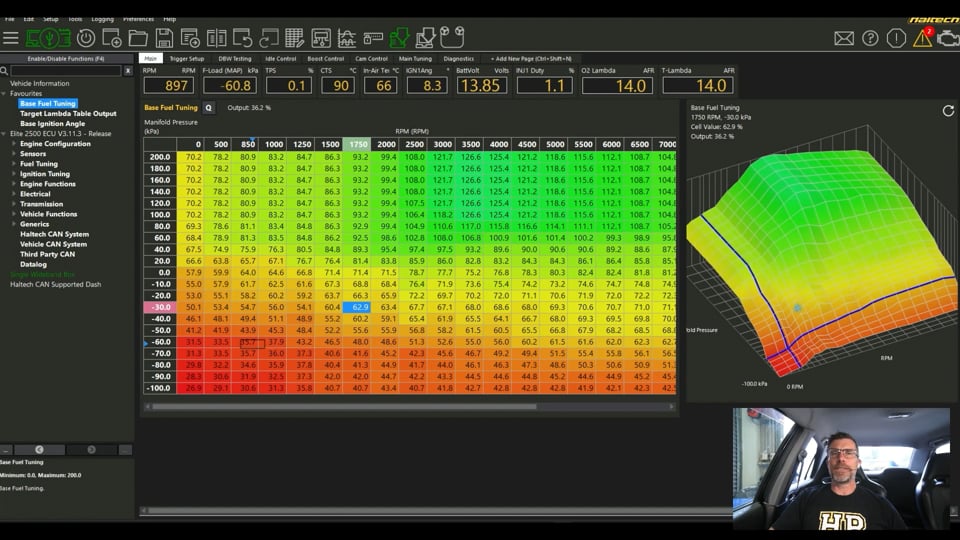Click the forward arrow navigation button
Image resolution: width=960 pixels, height=540 pixels.
pyautogui.click(x=91, y=449)
